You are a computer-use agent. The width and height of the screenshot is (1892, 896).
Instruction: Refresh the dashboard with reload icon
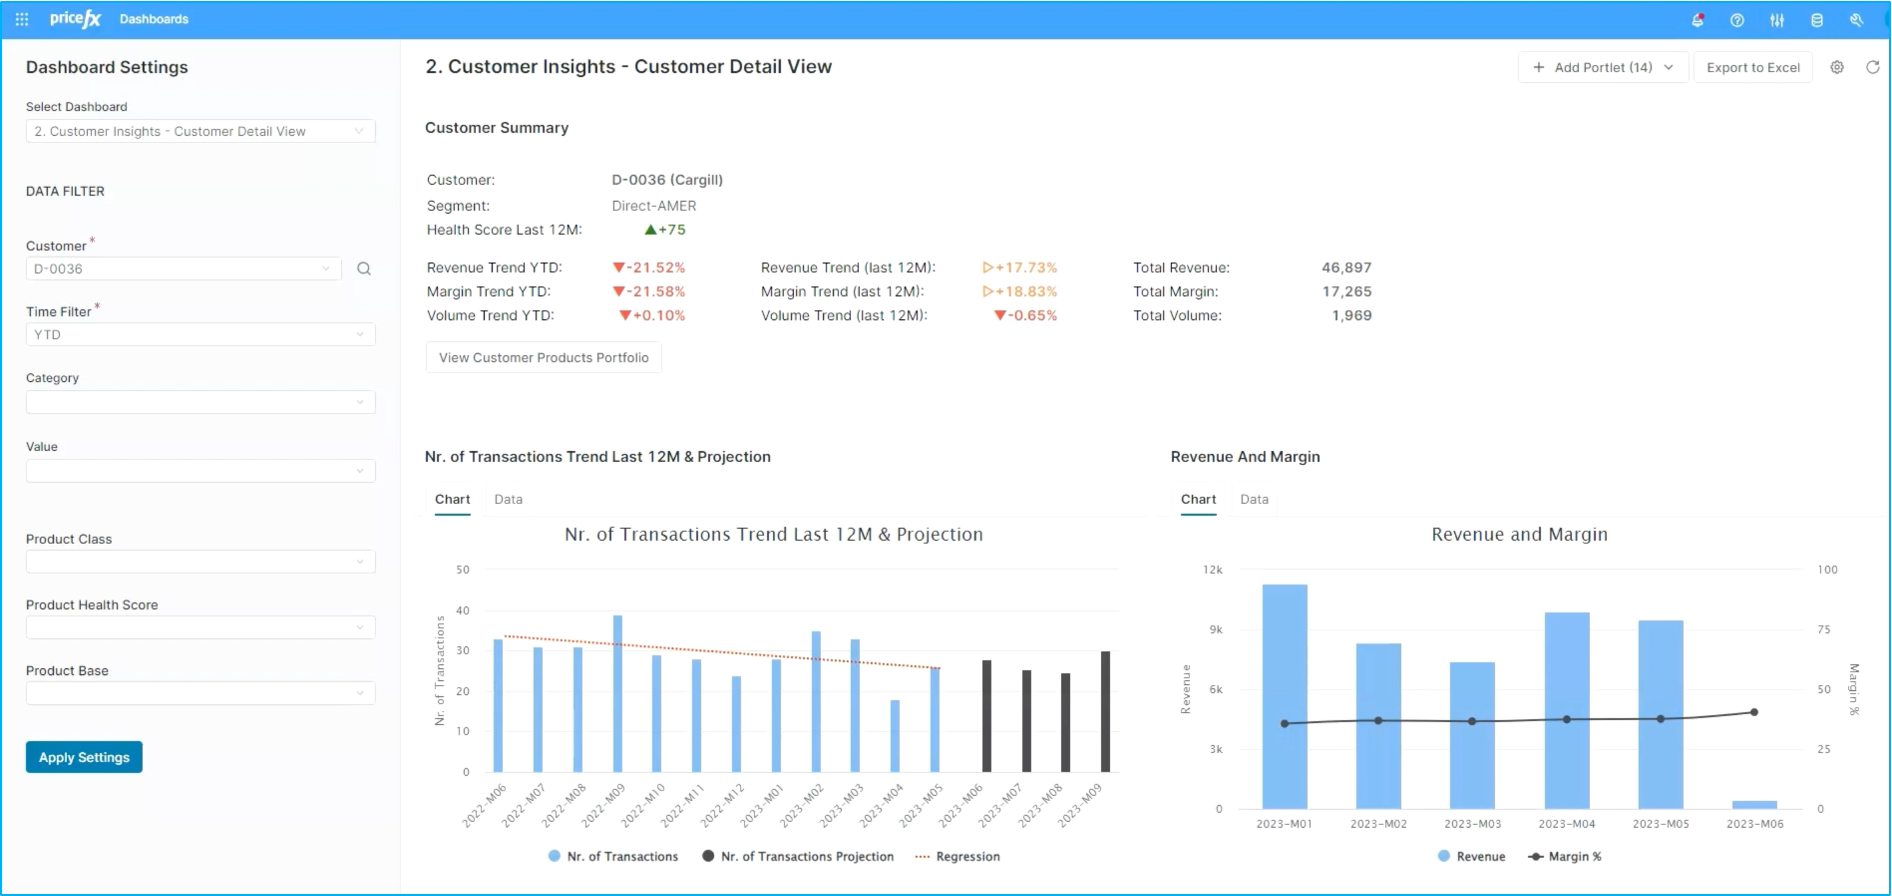[x=1873, y=67]
